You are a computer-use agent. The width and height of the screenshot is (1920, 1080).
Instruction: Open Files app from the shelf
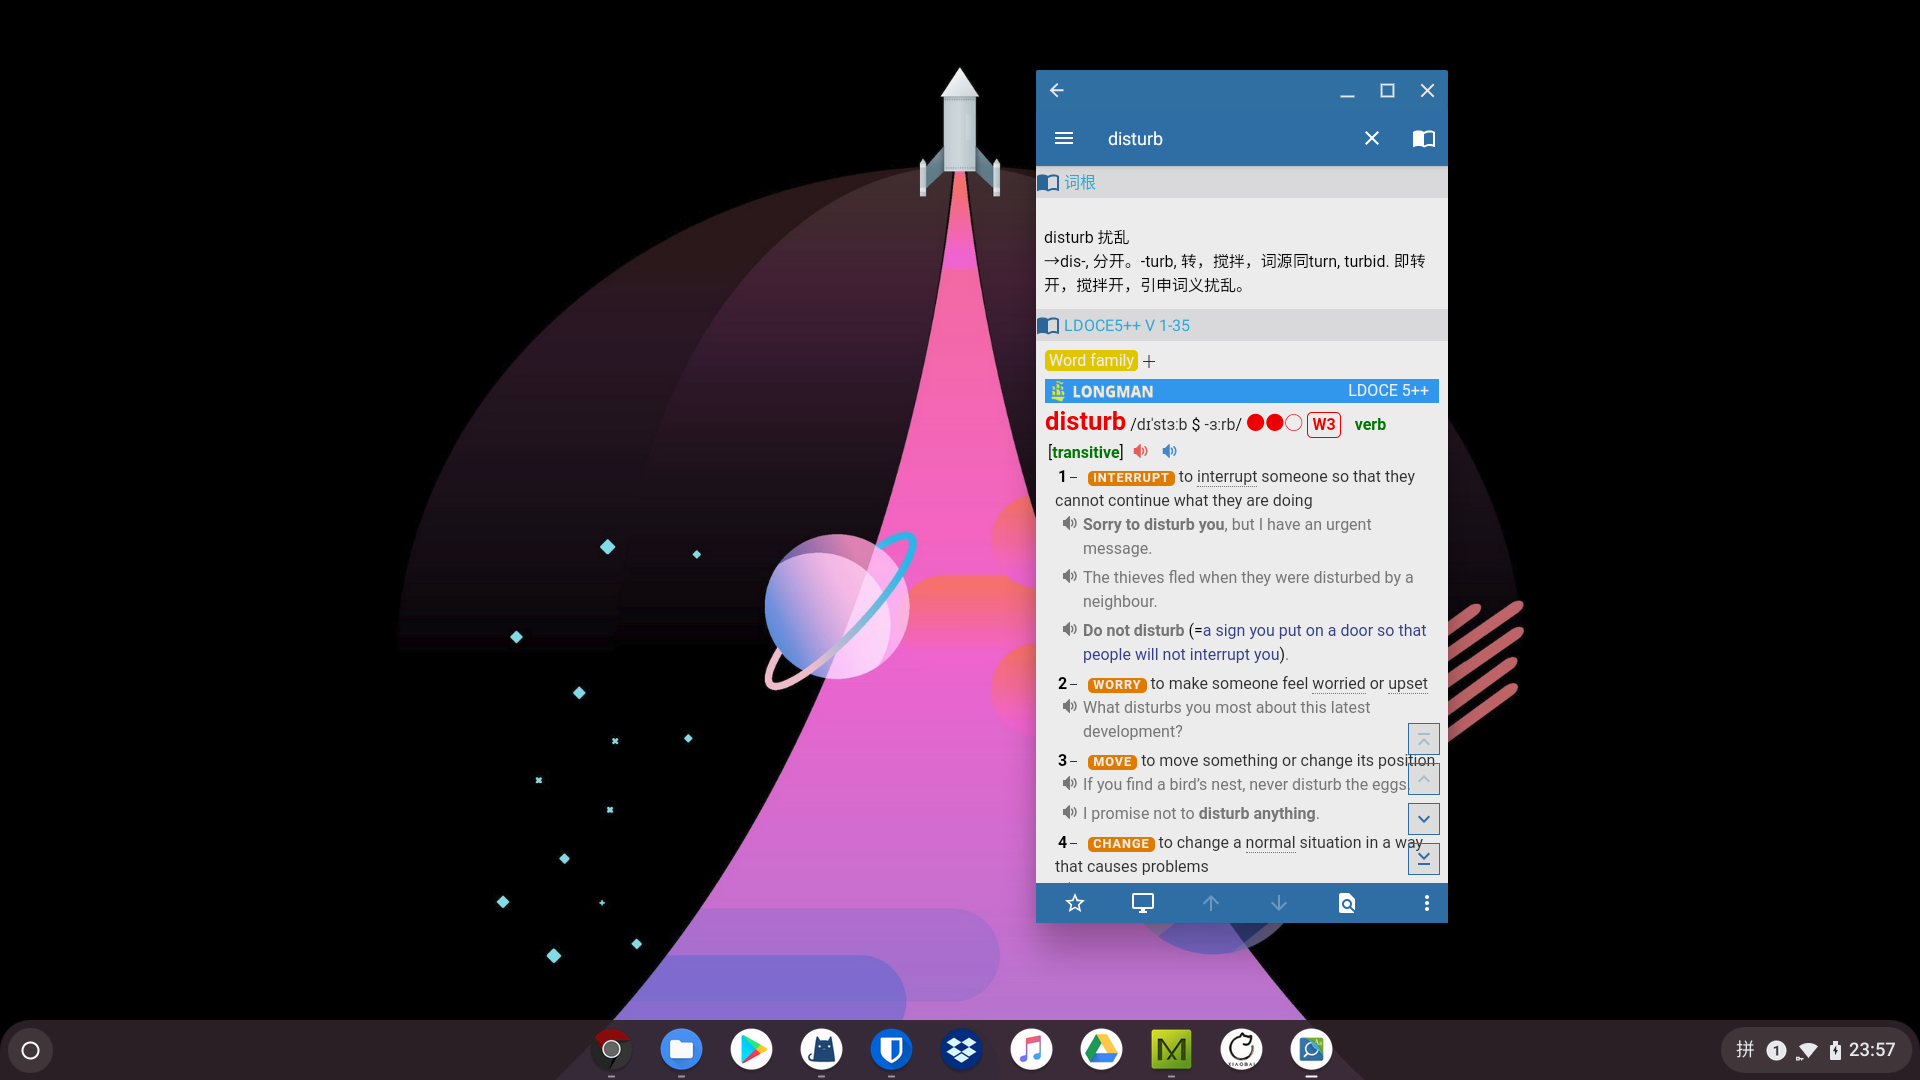point(681,1049)
